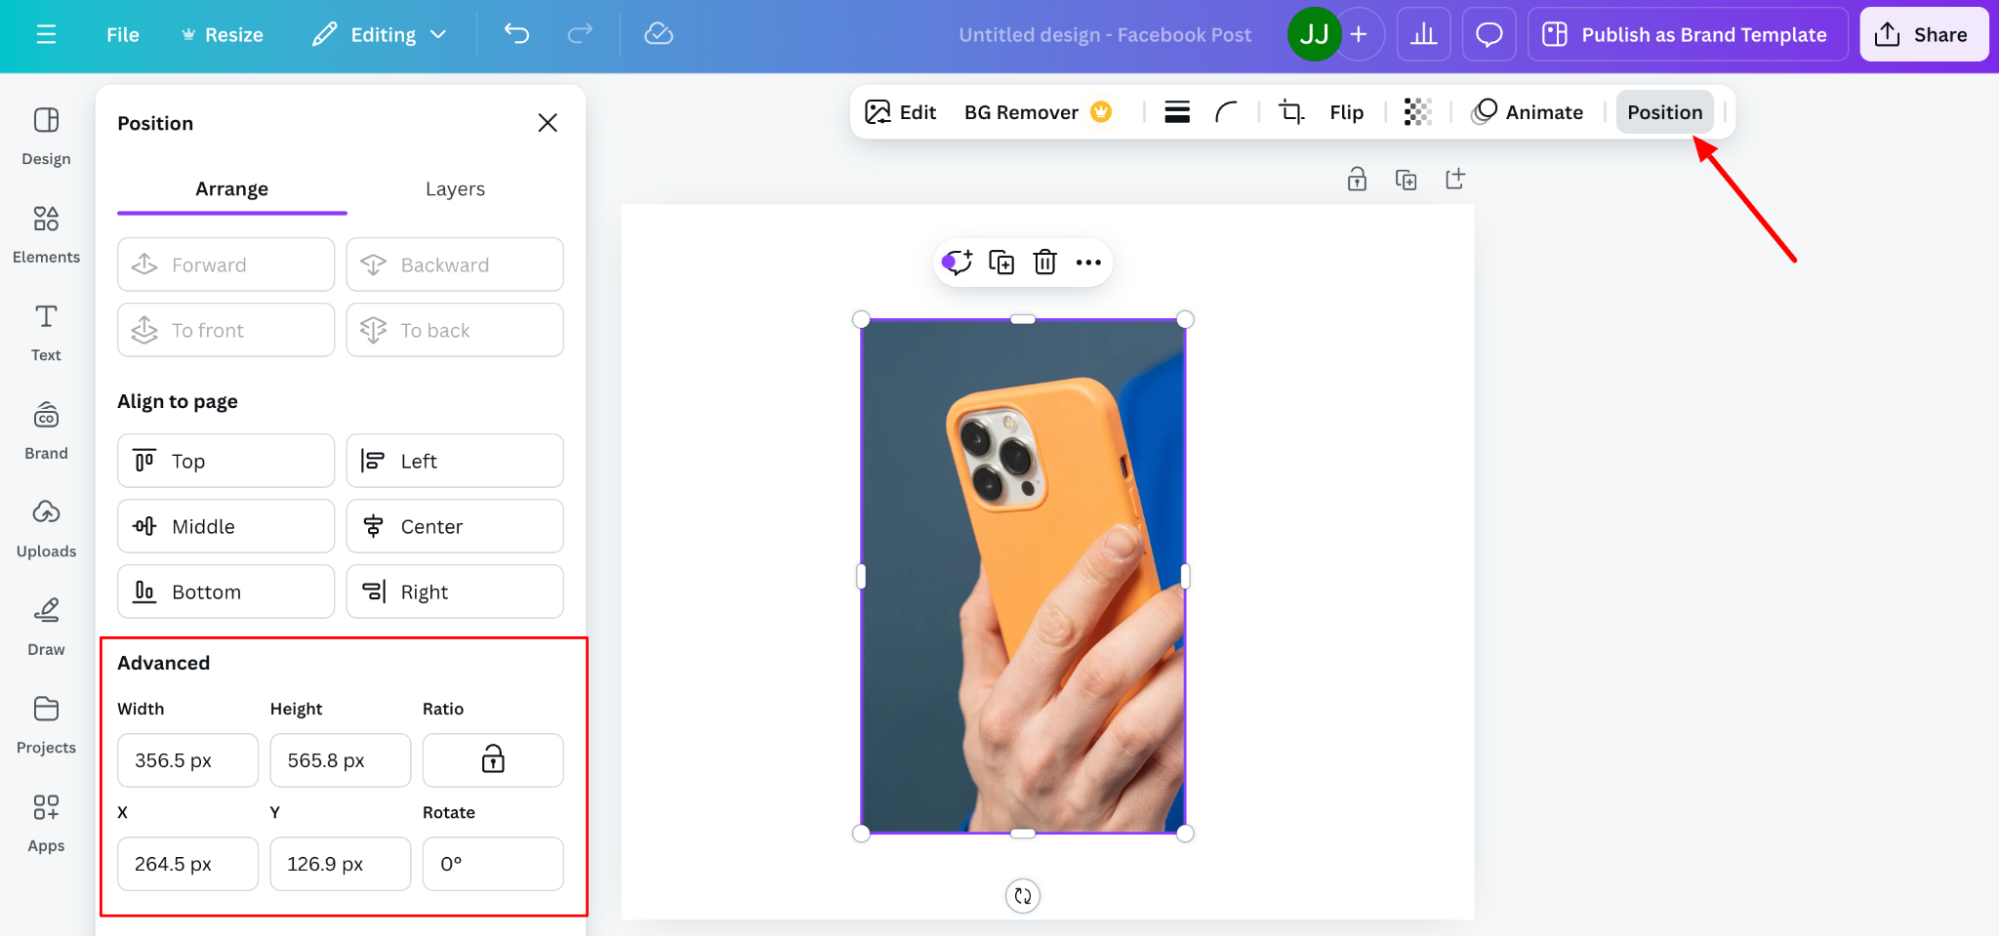Redo the last action
Screen dimensions: 1999x937
point(580,34)
